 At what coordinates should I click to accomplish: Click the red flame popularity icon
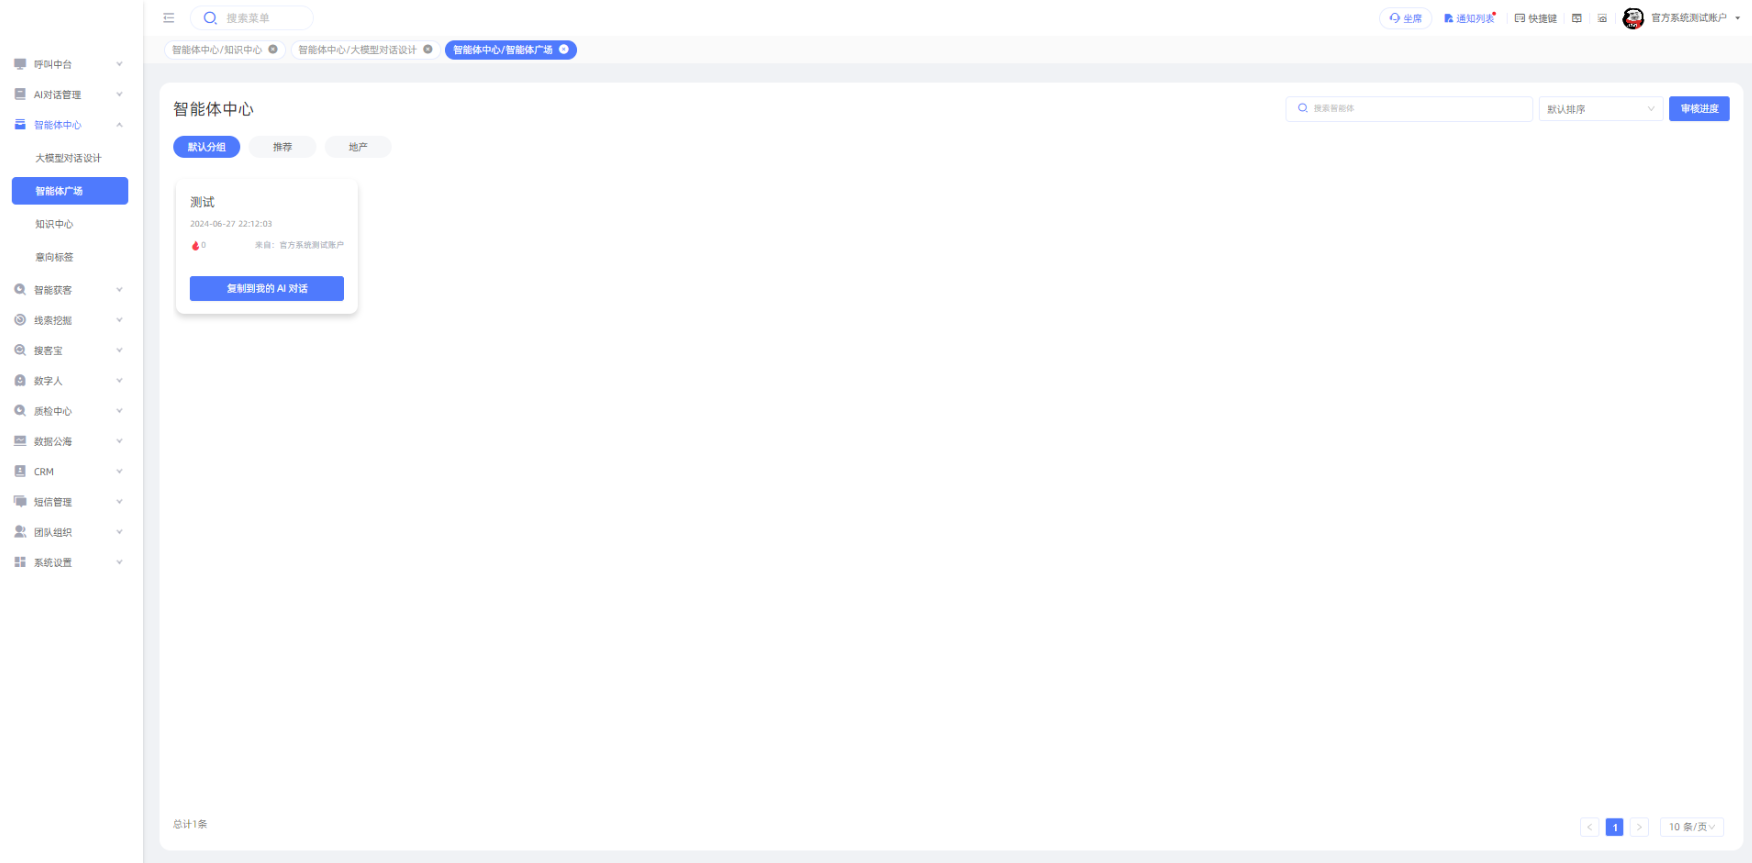coord(196,245)
